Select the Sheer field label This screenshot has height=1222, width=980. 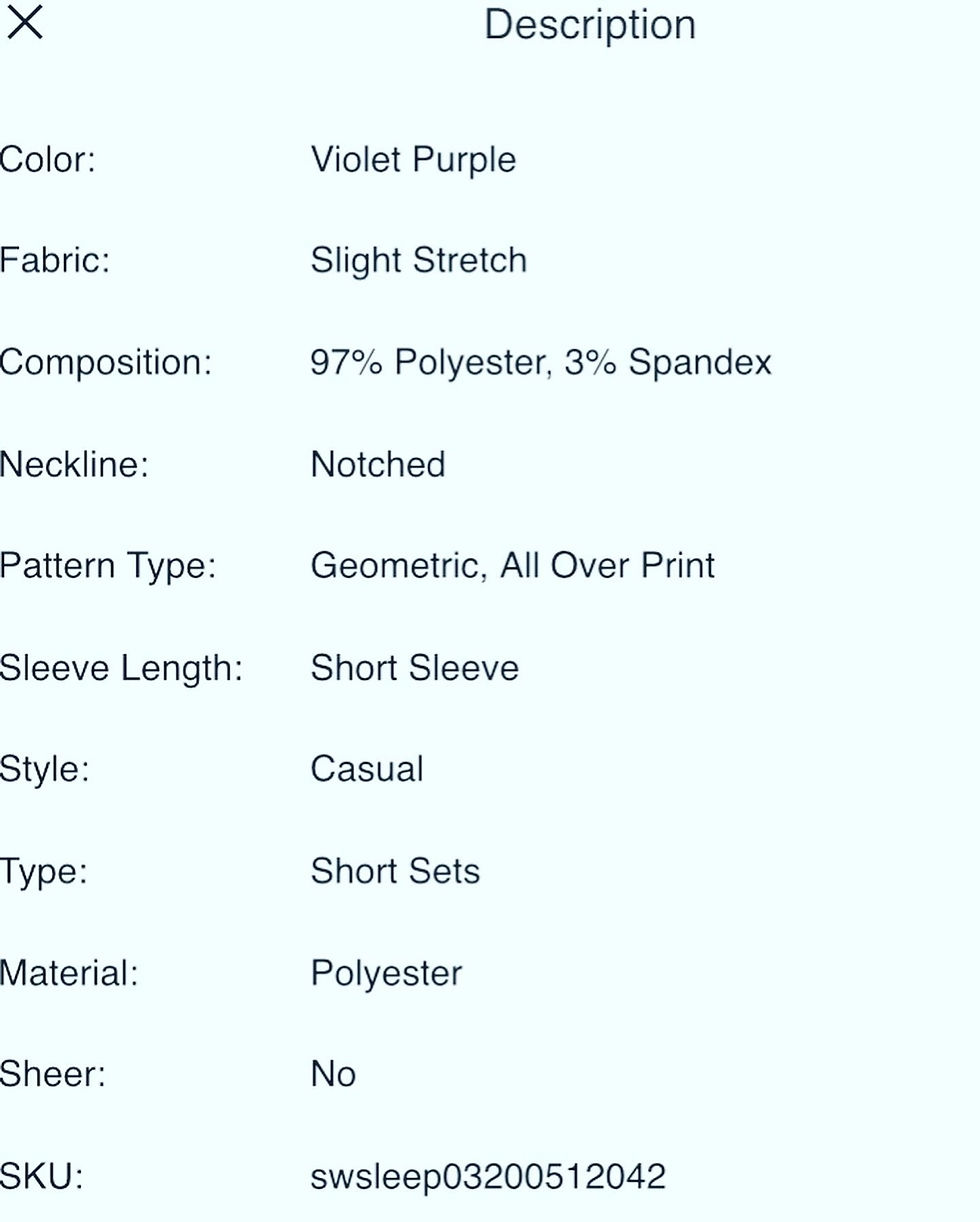52,1074
